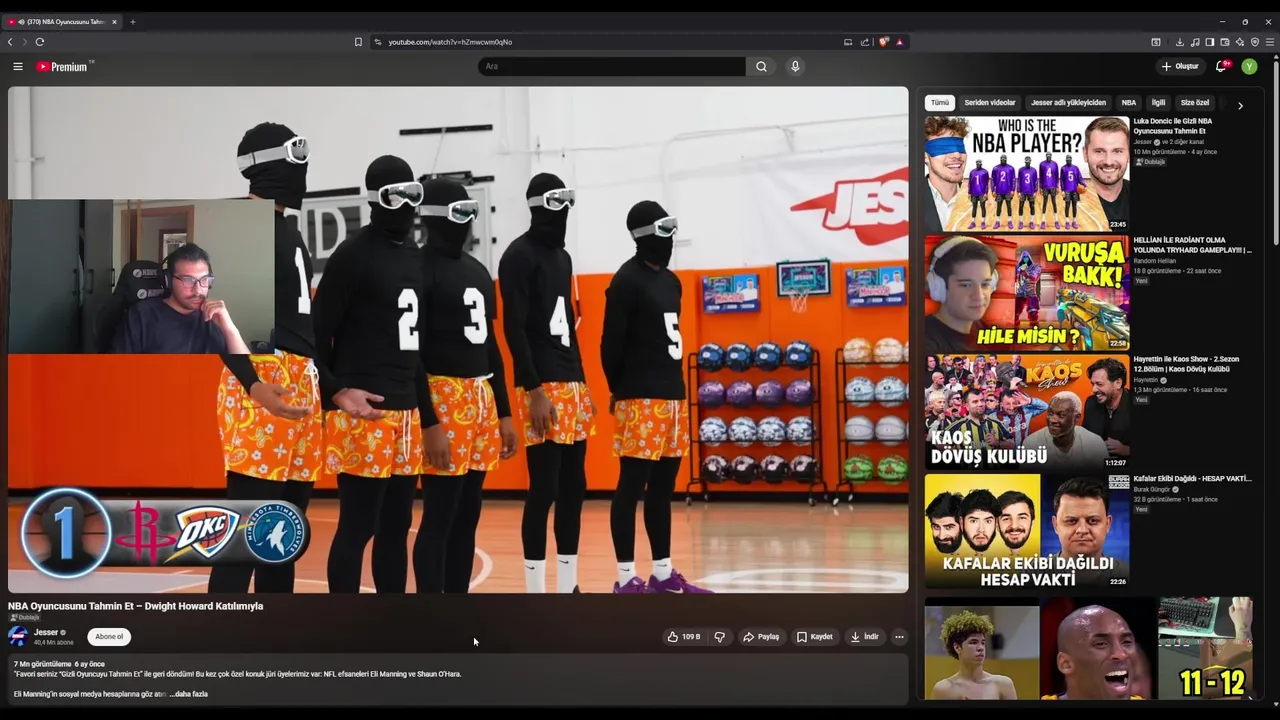This screenshot has width=1280, height=720.
Task: View site information icon beside URL
Action: coord(378,42)
